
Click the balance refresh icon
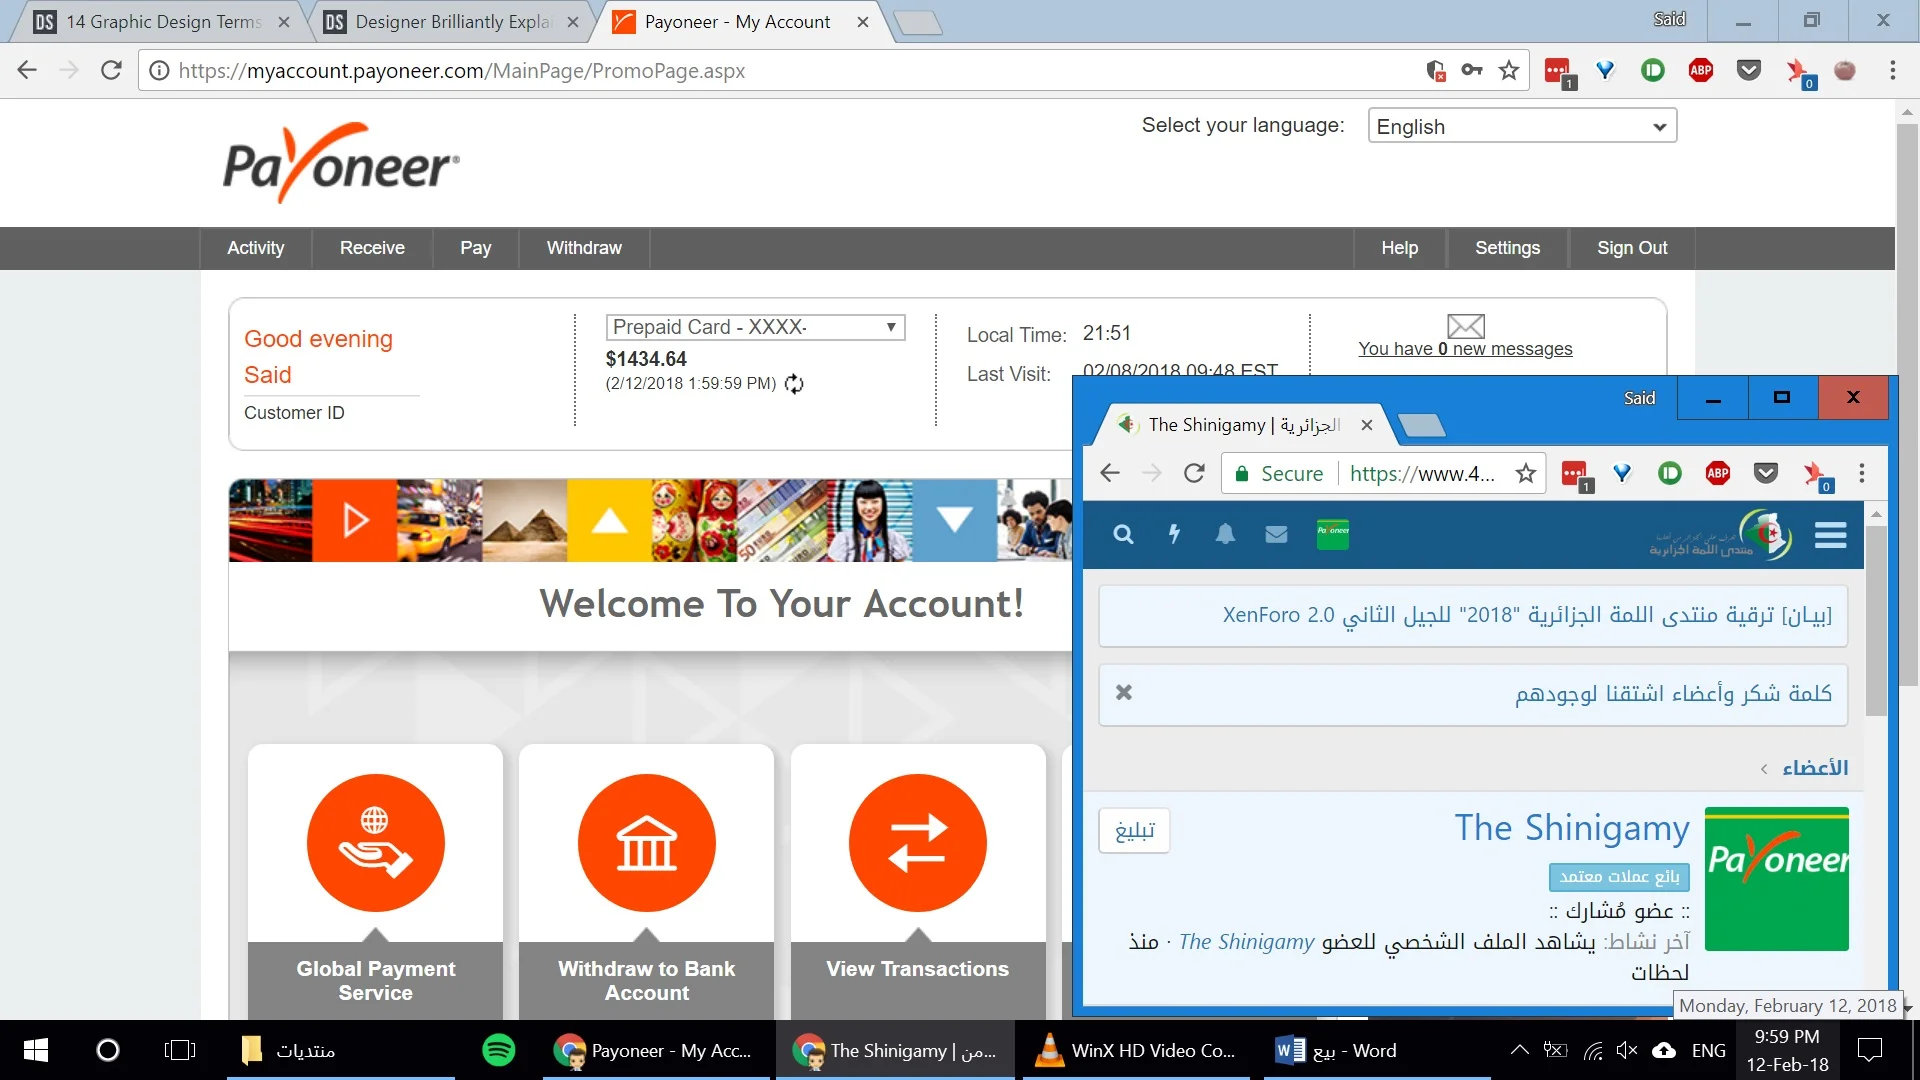point(794,384)
